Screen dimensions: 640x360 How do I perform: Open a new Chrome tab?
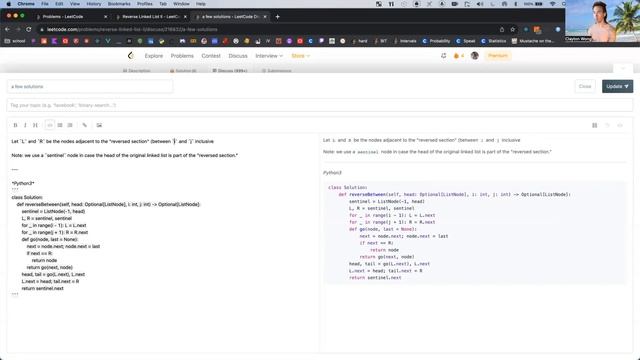point(278,17)
